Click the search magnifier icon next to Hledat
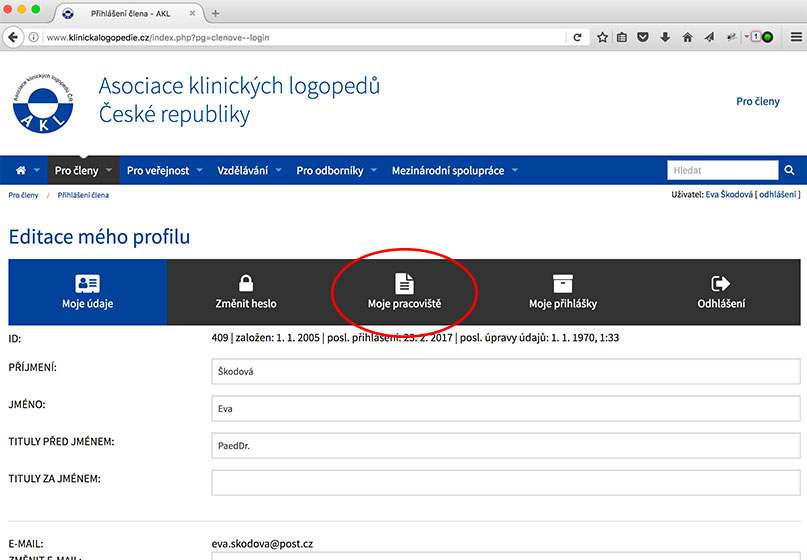807x560 pixels. click(x=789, y=170)
